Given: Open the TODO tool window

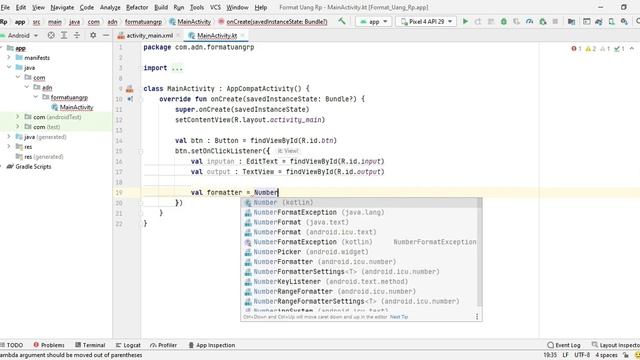Looking at the screenshot, I should (12, 345).
